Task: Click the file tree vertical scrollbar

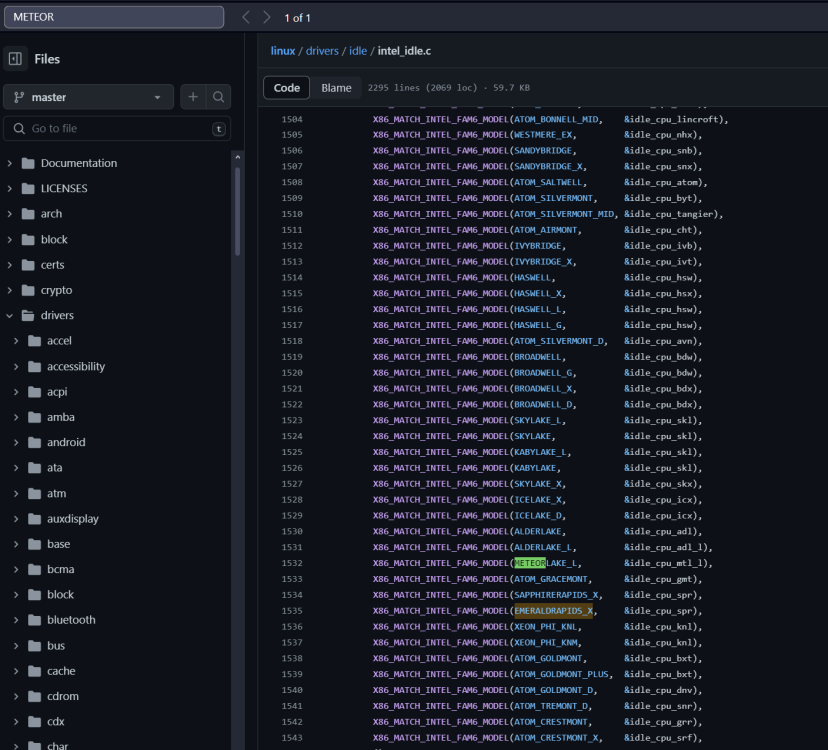Action: coord(238,211)
